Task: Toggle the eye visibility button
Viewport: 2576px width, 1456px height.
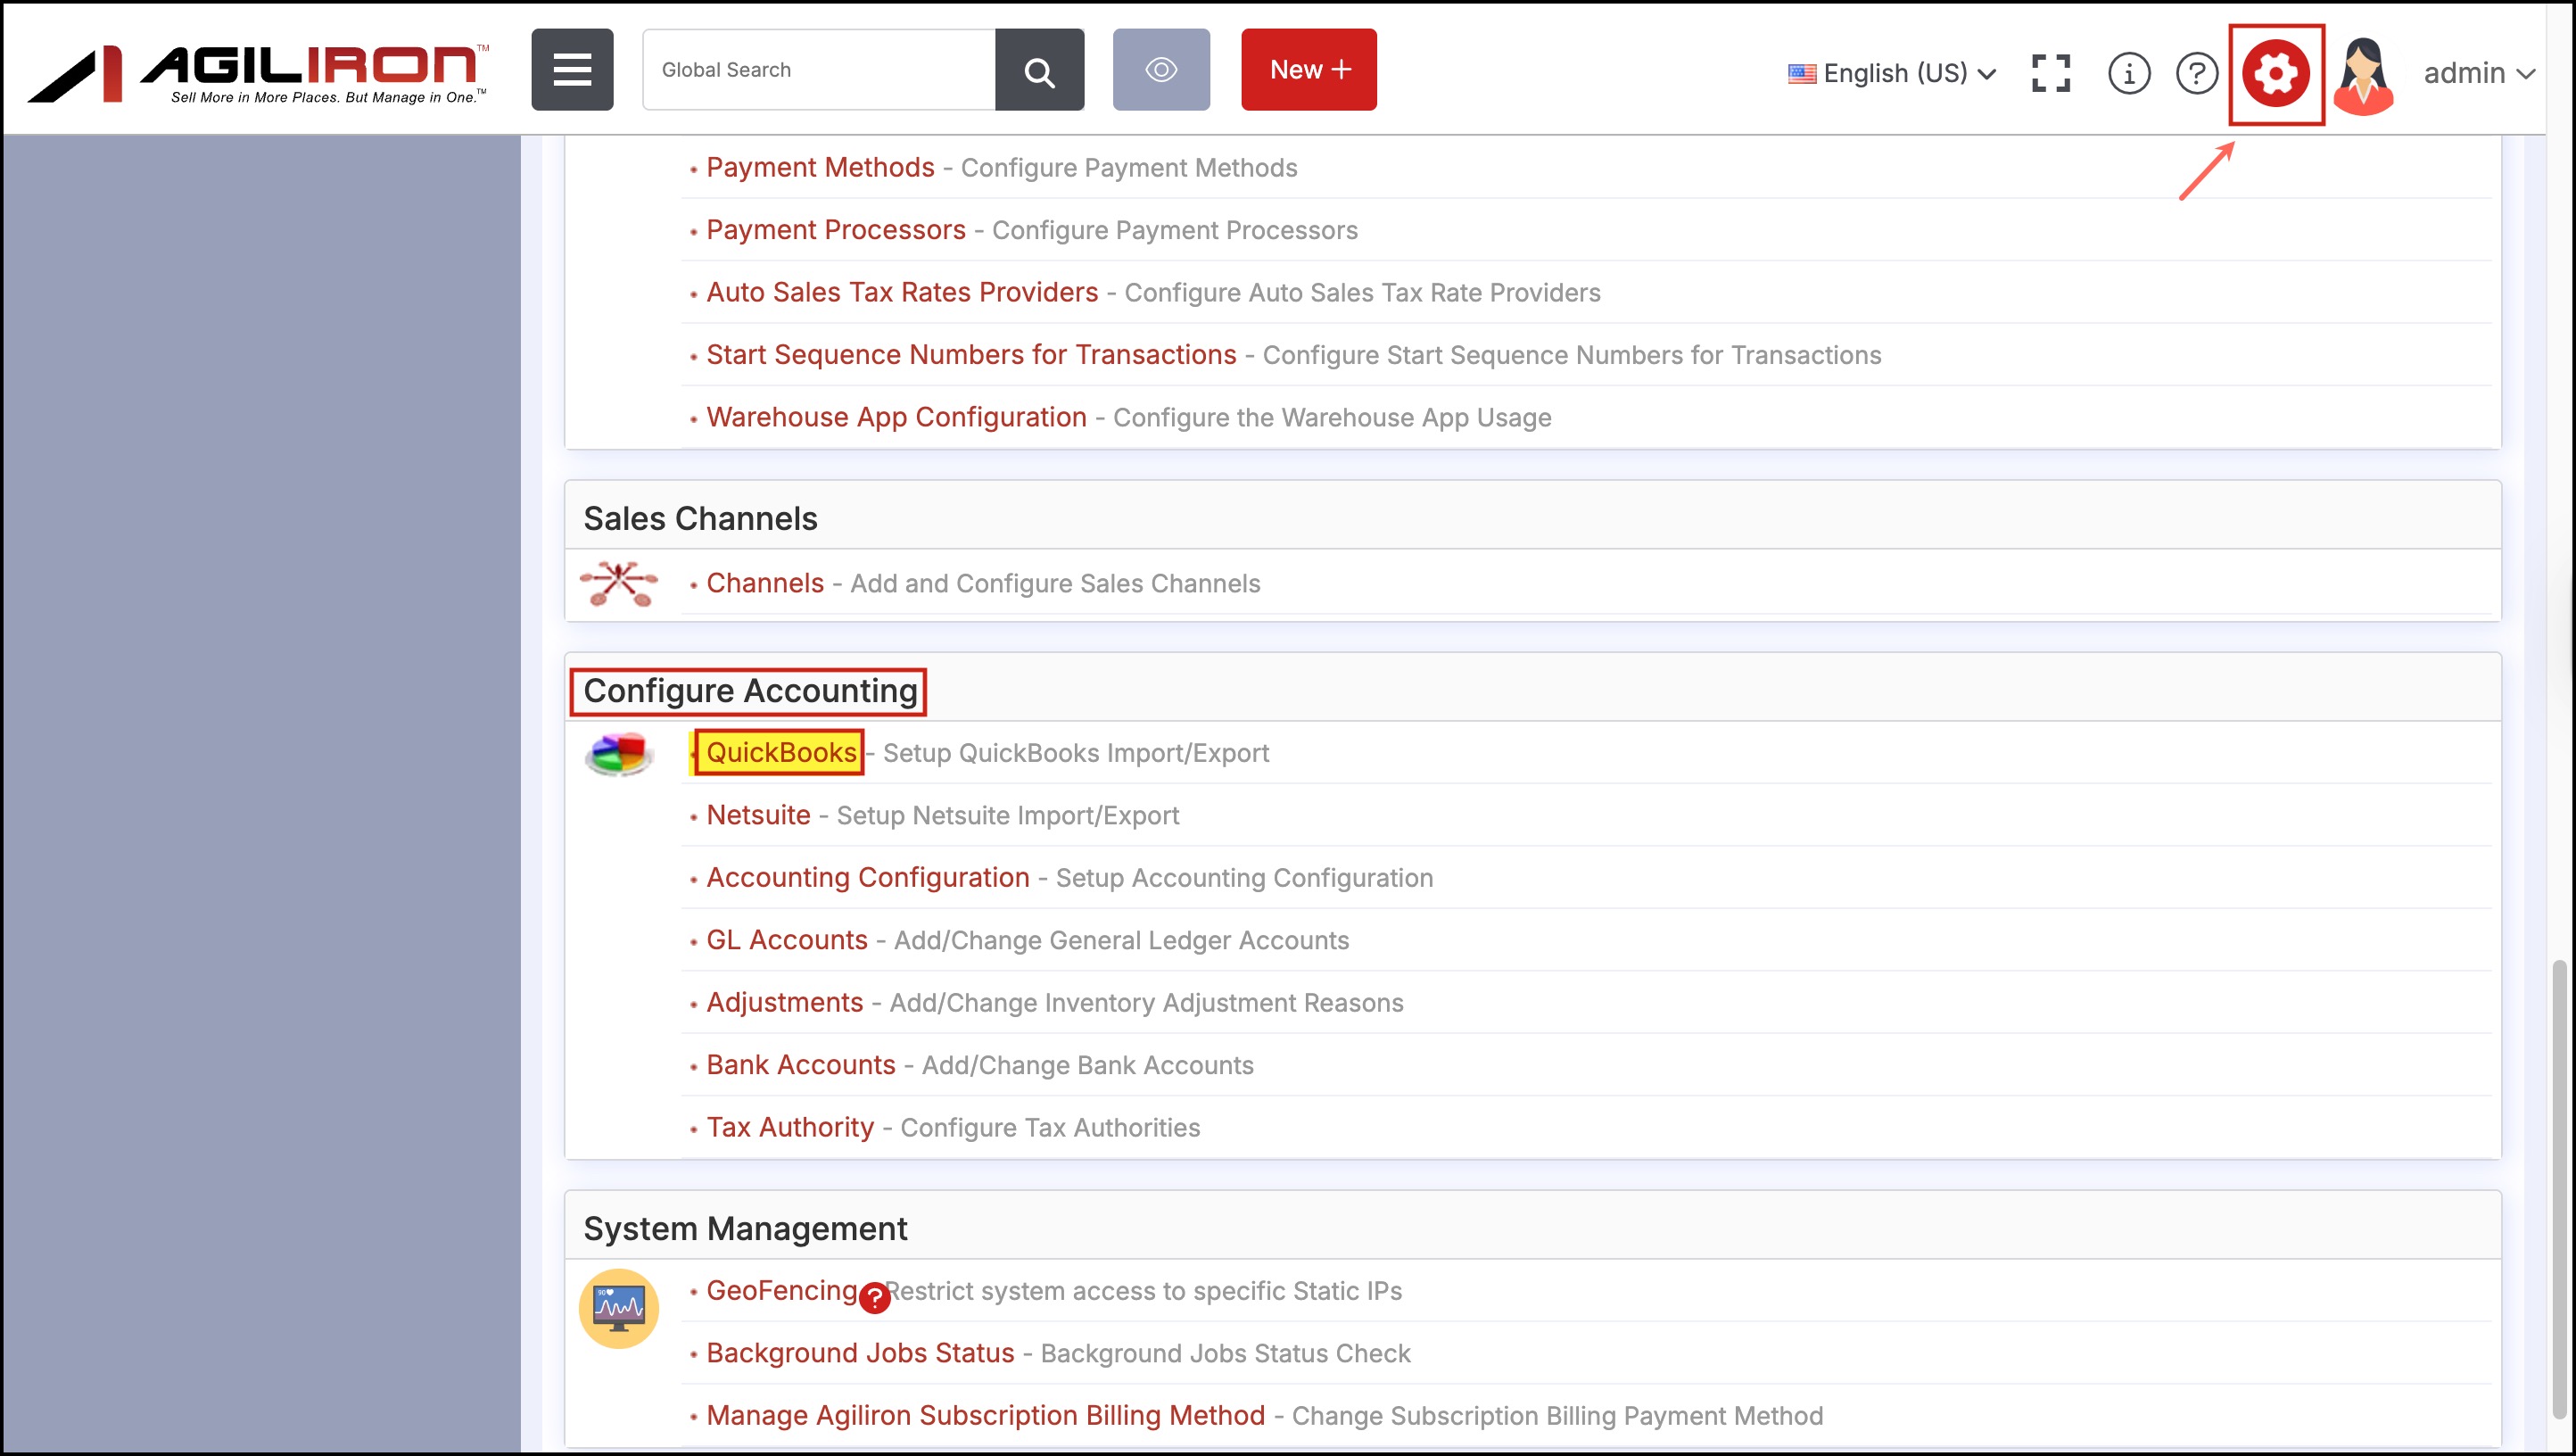Action: click(1161, 70)
